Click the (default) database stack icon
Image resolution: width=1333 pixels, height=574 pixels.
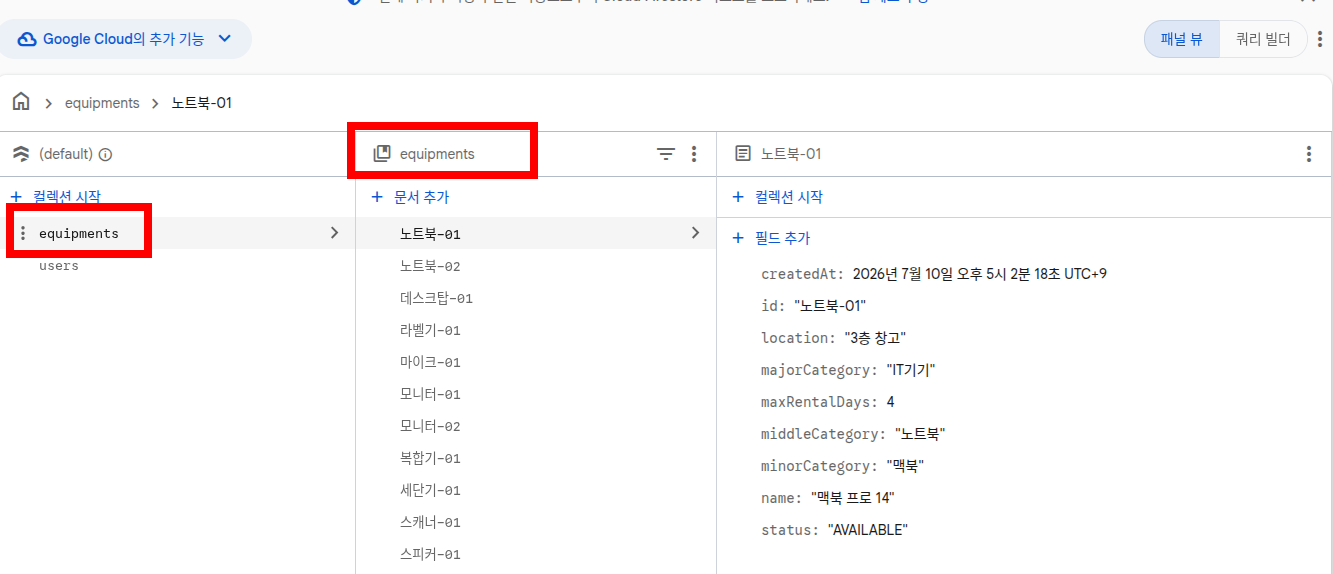(21, 154)
